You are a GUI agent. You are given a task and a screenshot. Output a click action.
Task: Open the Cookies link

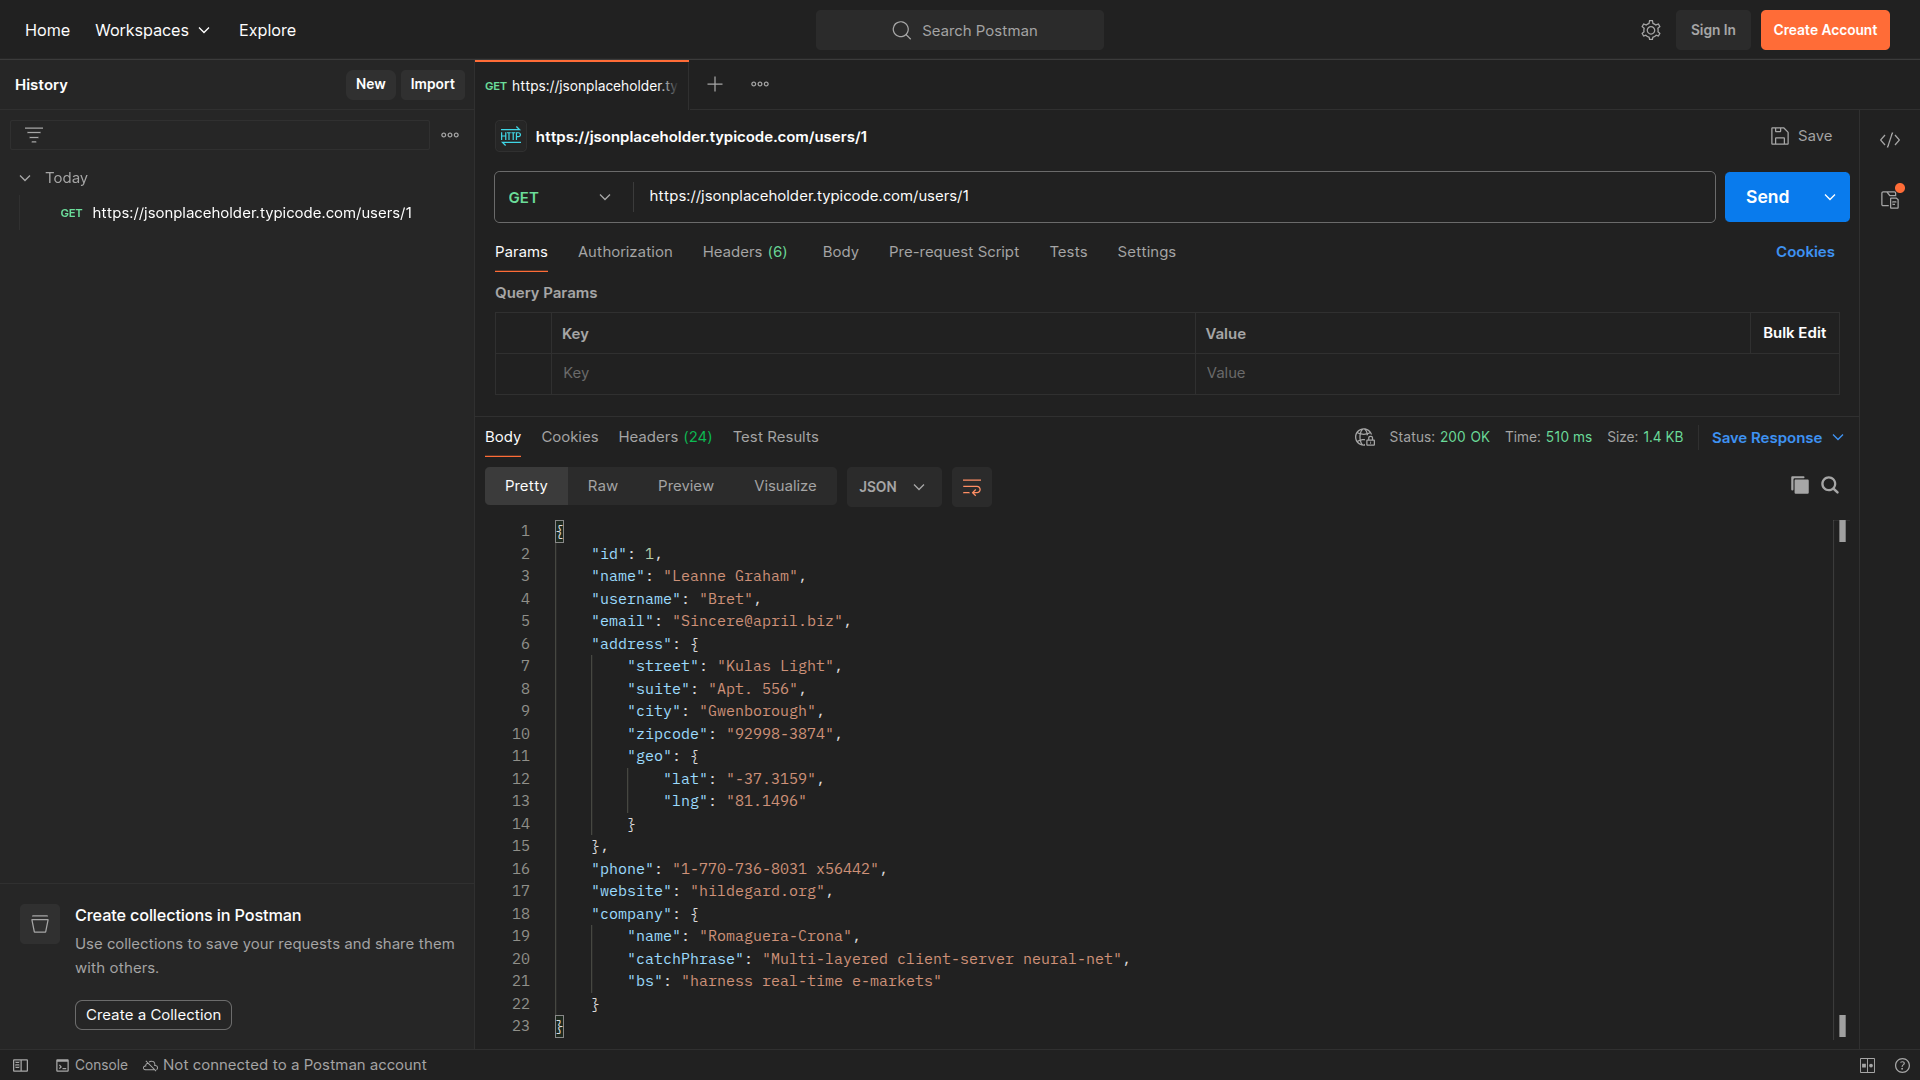[1805, 252]
